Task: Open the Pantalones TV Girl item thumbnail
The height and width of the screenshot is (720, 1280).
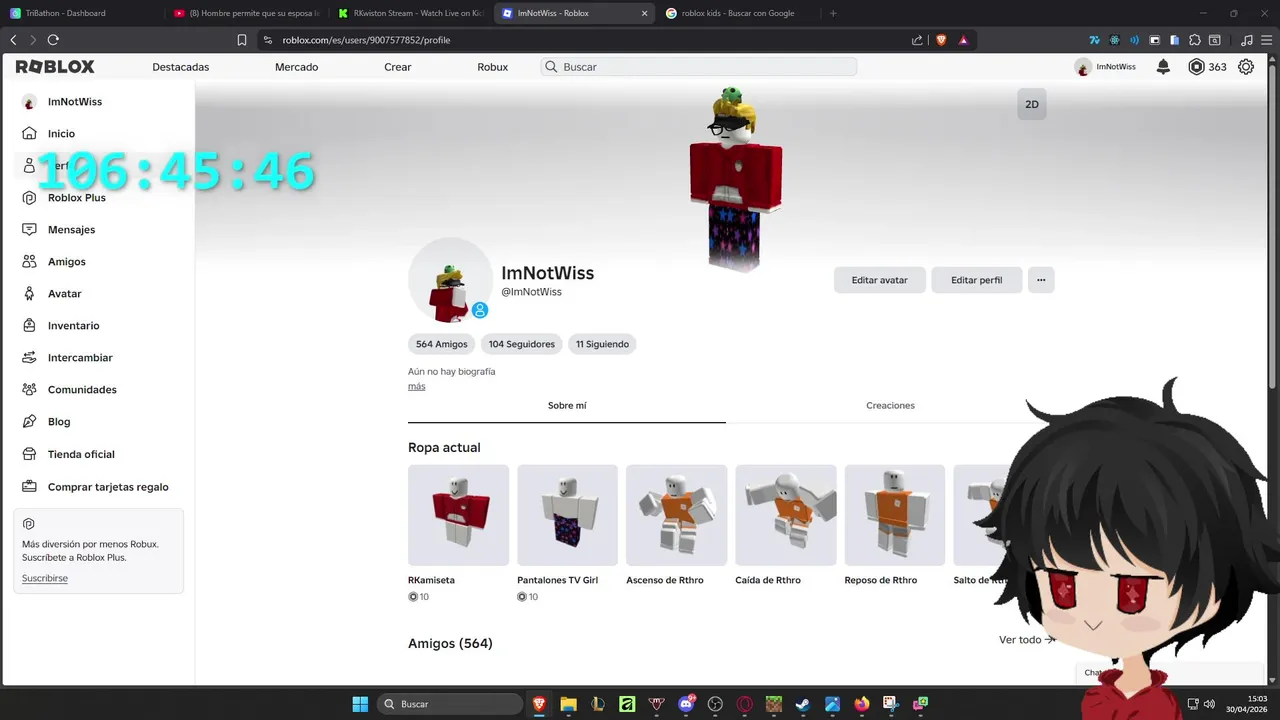Action: [x=567, y=515]
